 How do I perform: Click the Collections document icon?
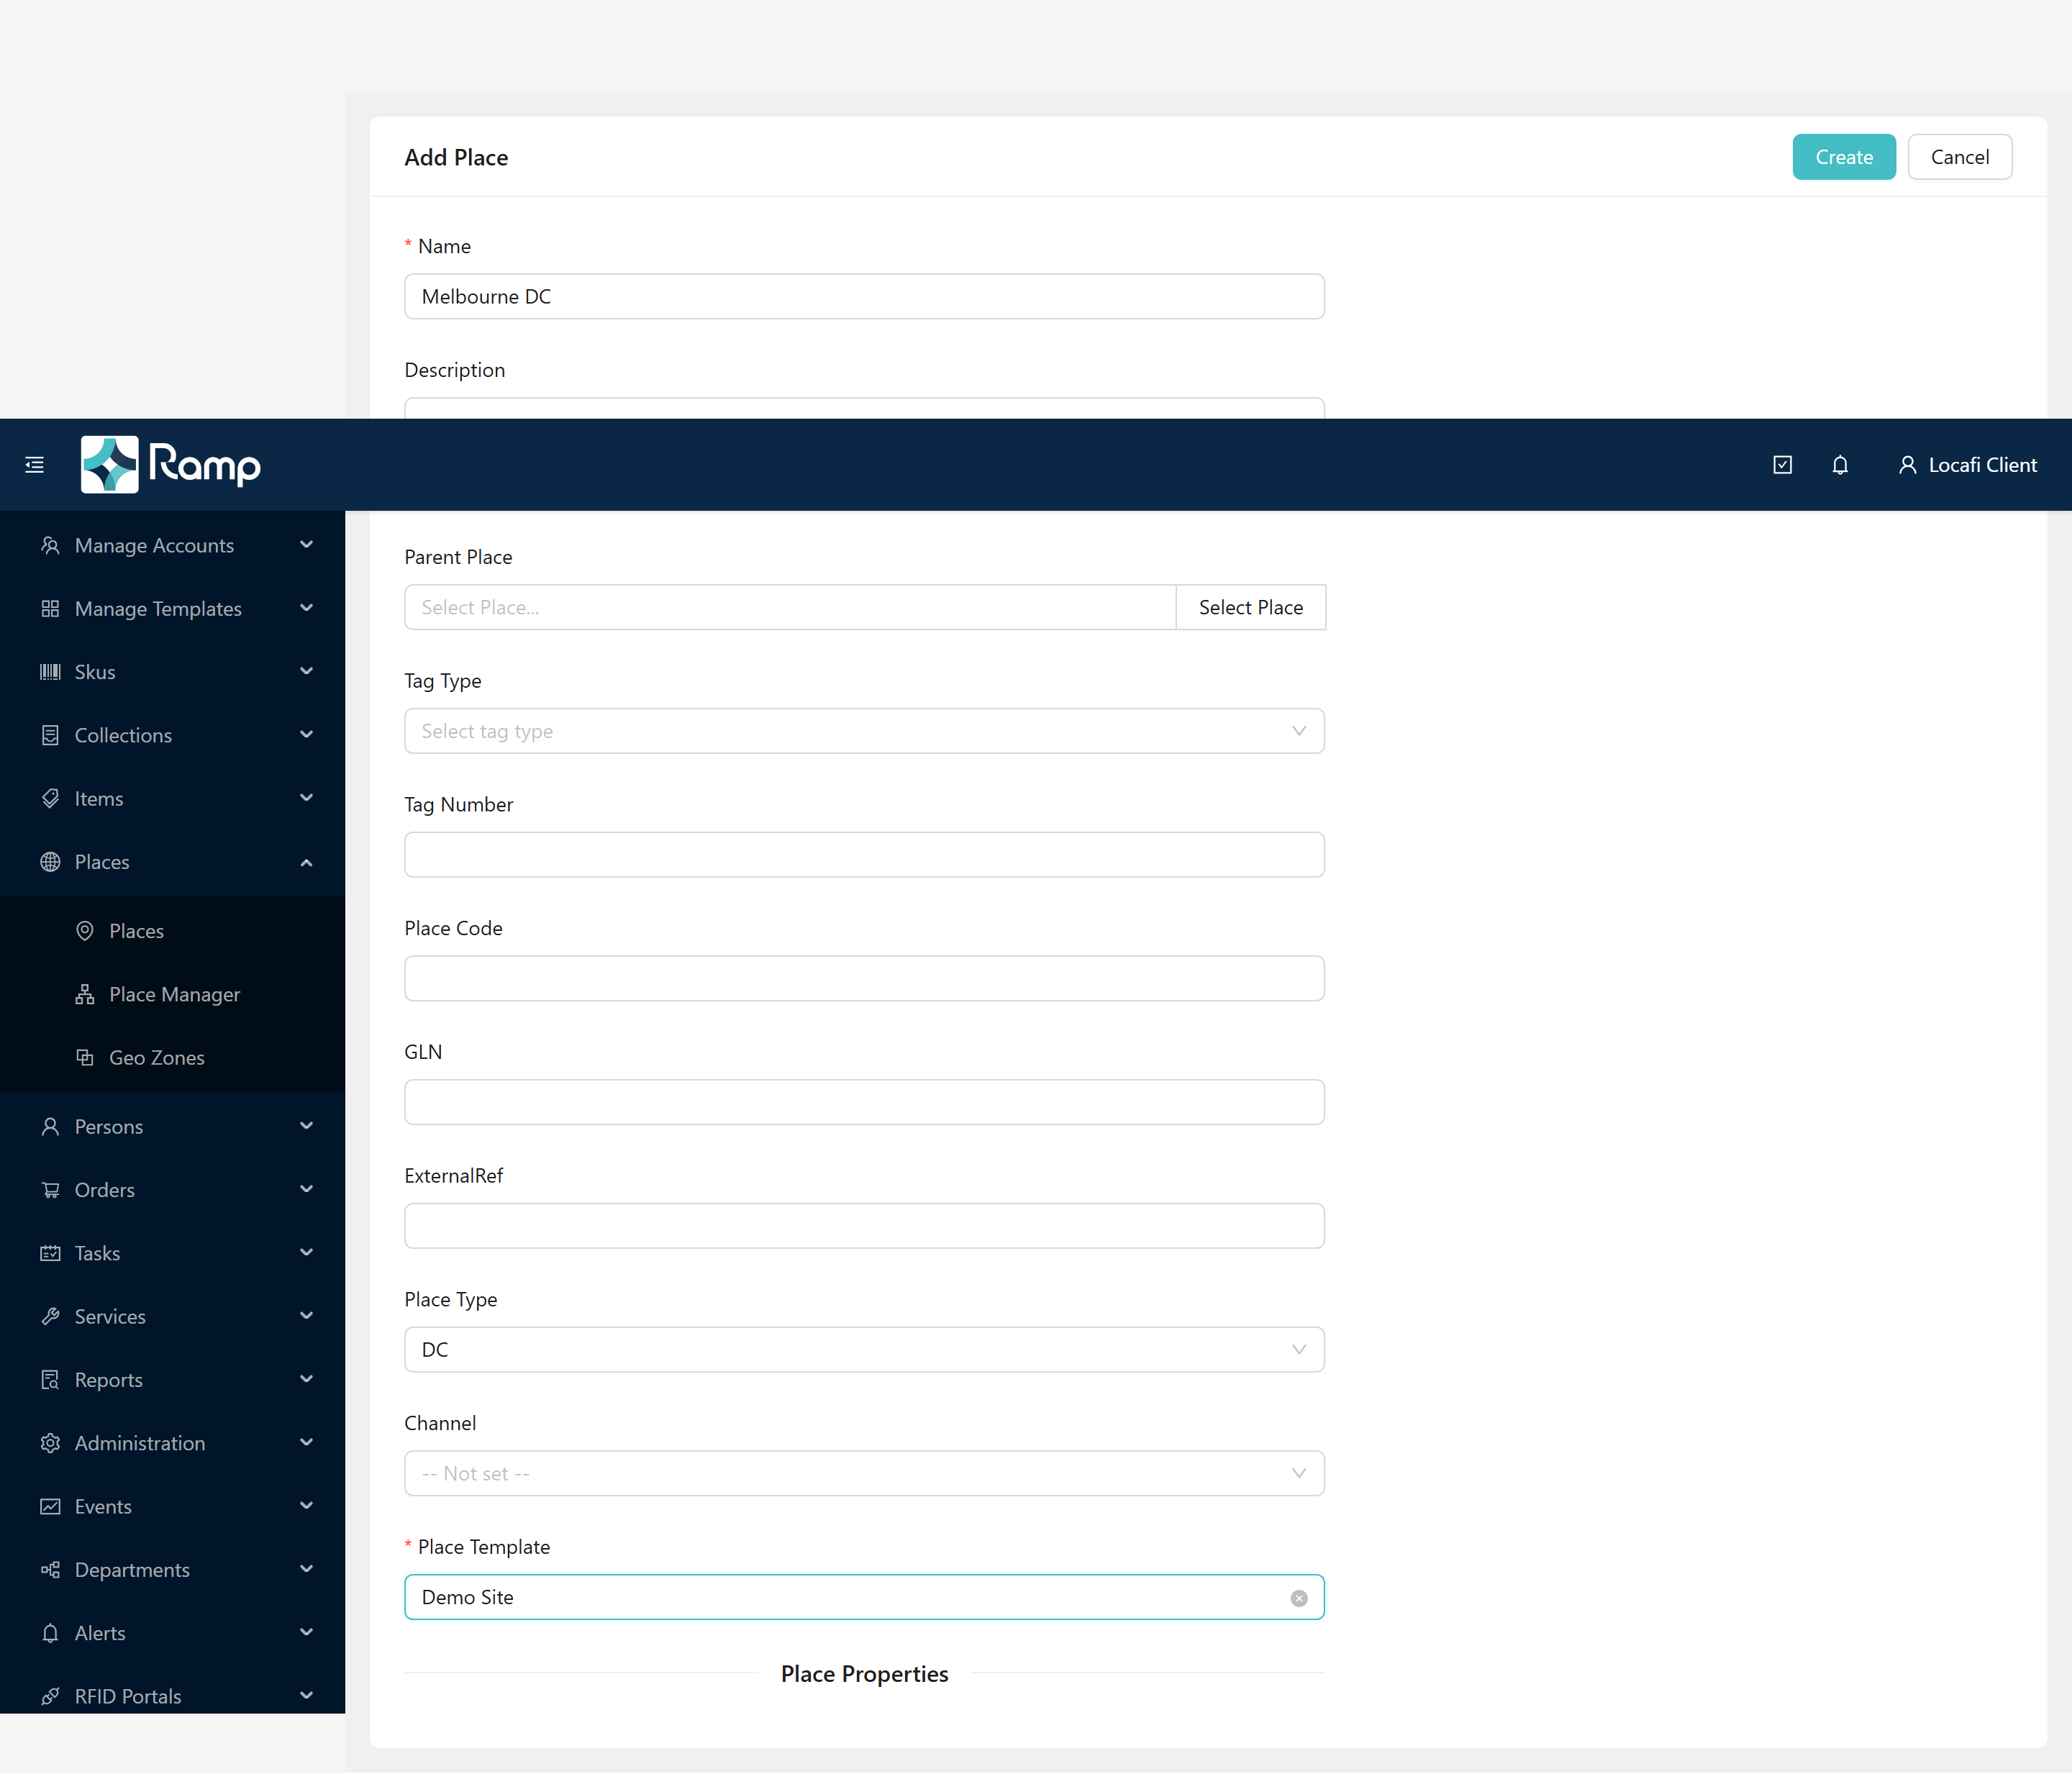pos(50,736)
